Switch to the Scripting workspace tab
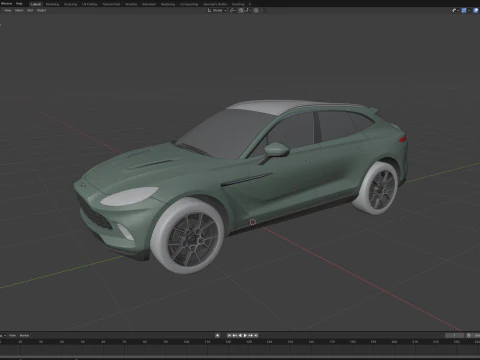The width and height of the screenshot is (480, 360). point(238,4)
